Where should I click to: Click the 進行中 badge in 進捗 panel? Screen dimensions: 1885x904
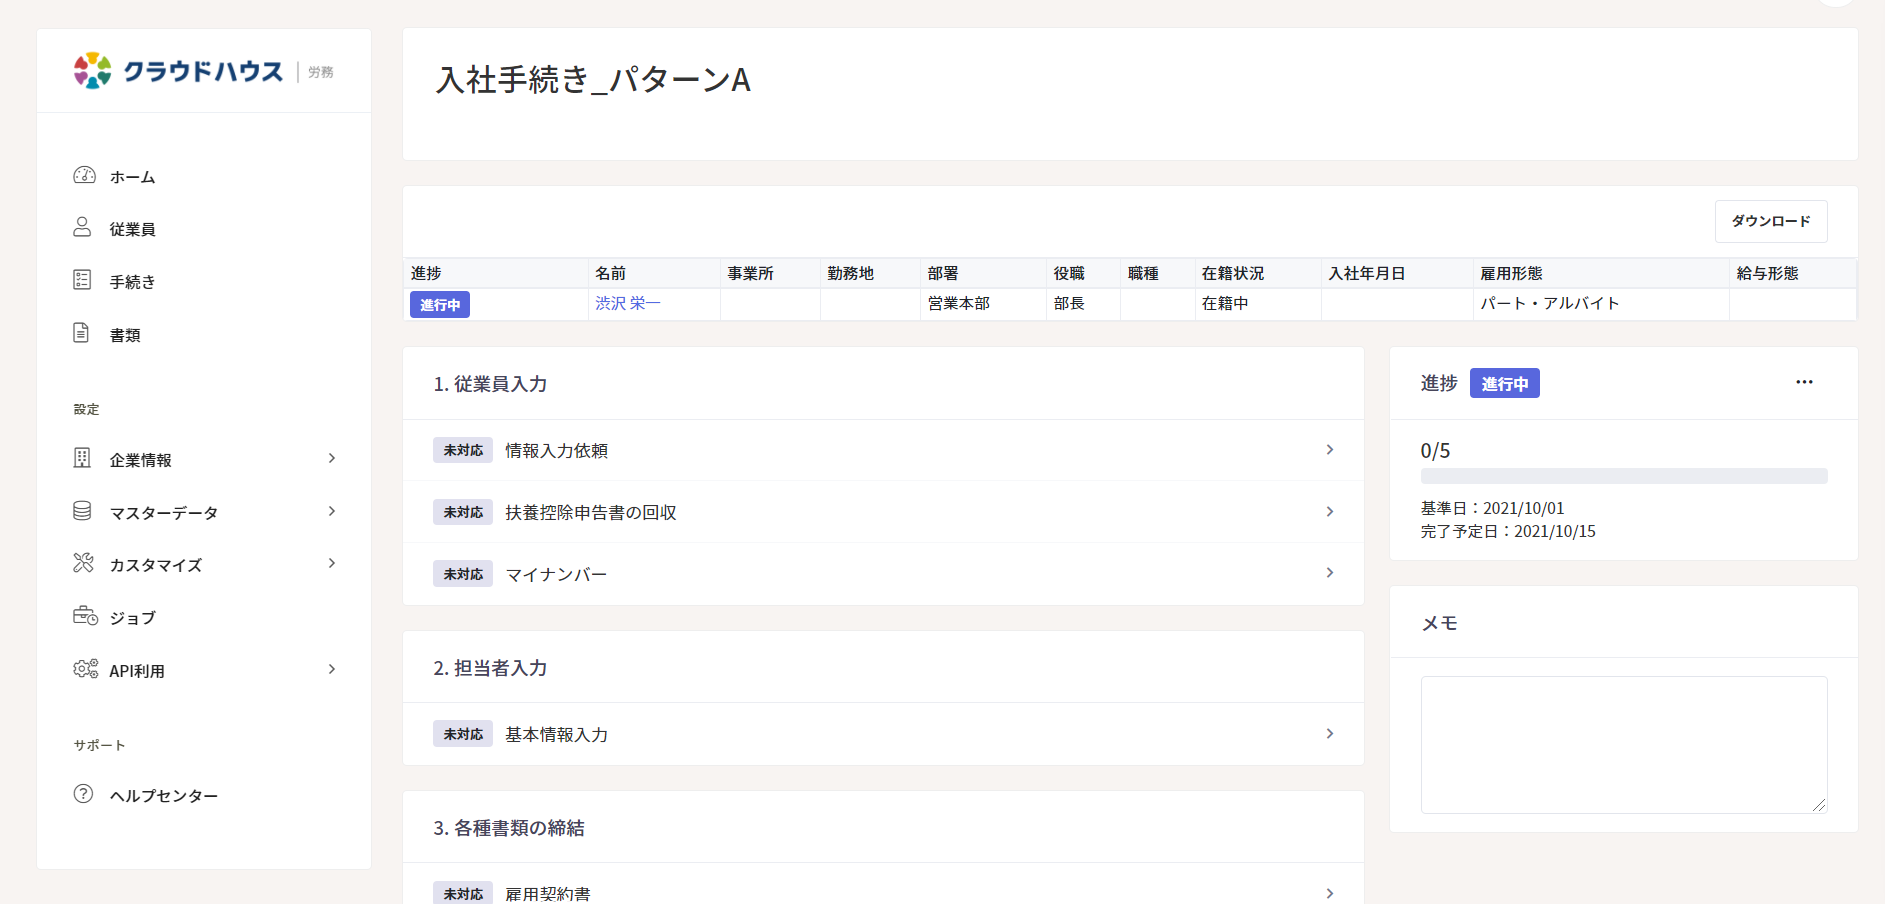(1504, 383)
